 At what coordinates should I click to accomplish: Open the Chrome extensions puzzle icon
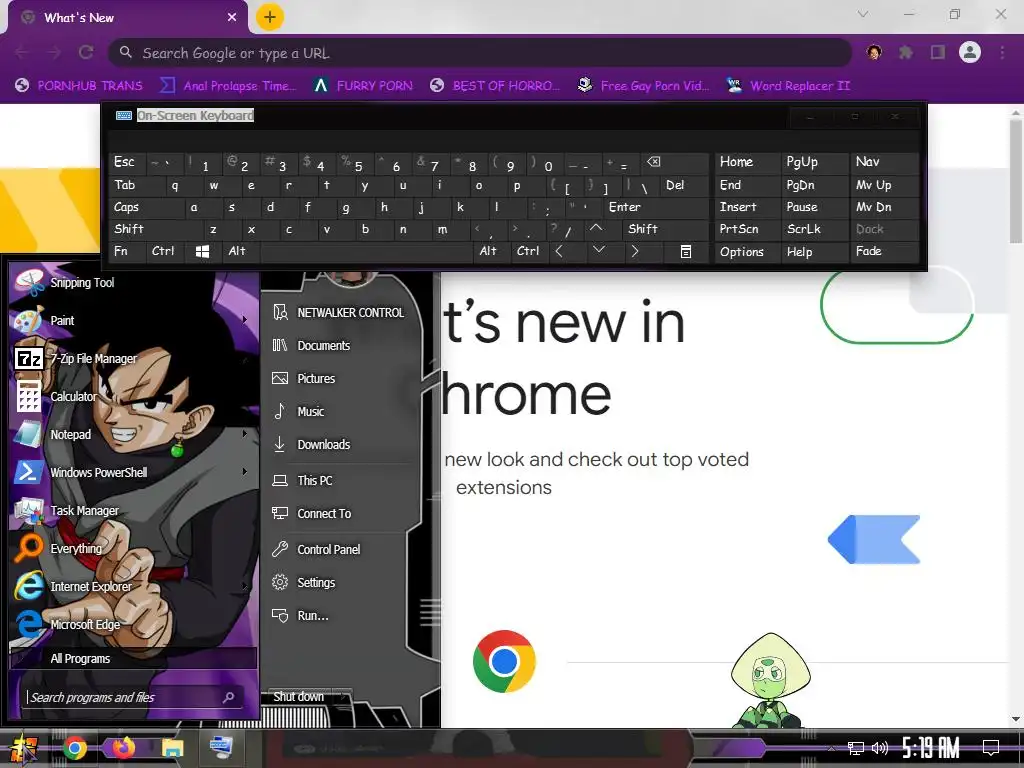click(x=905, y=52)
